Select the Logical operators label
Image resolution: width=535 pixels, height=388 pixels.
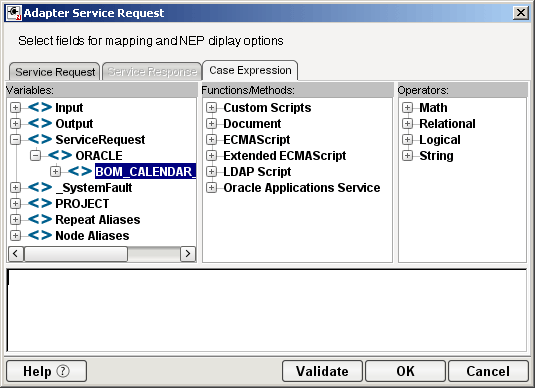pyautogui.click(x=440, y=139)
